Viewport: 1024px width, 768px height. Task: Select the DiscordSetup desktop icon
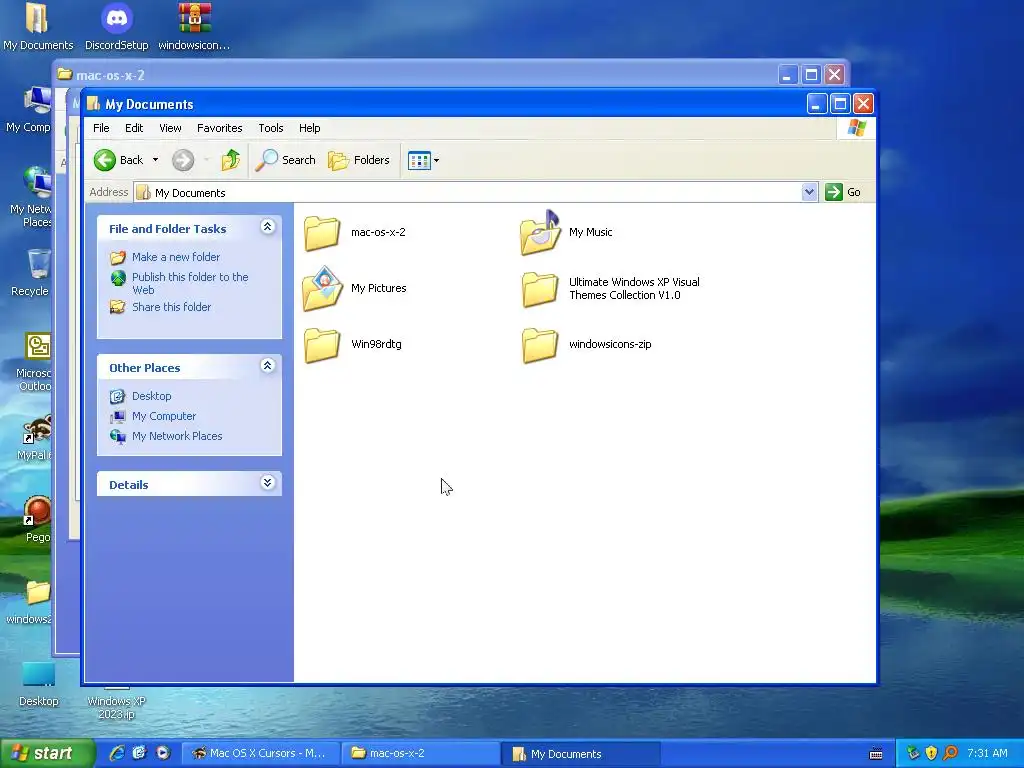click(117, 27)
